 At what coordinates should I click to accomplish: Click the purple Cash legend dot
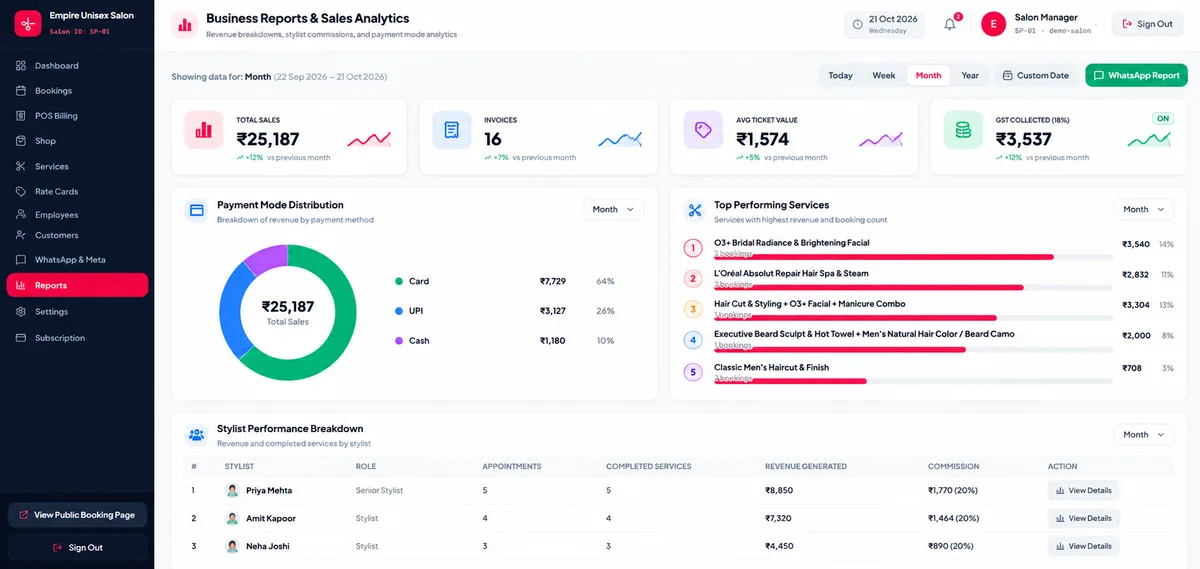pyautogui.click(x=399, y=341)
